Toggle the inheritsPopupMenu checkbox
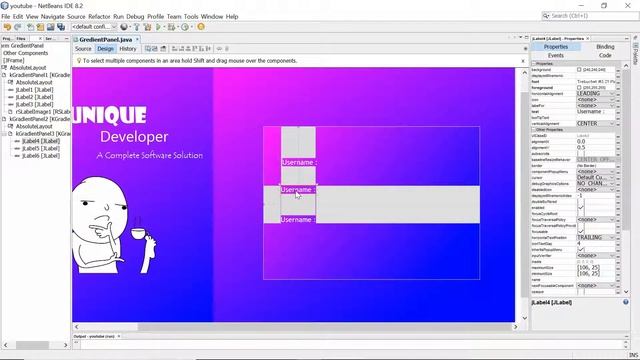The image size is (640, 360). tap(580, 249)
